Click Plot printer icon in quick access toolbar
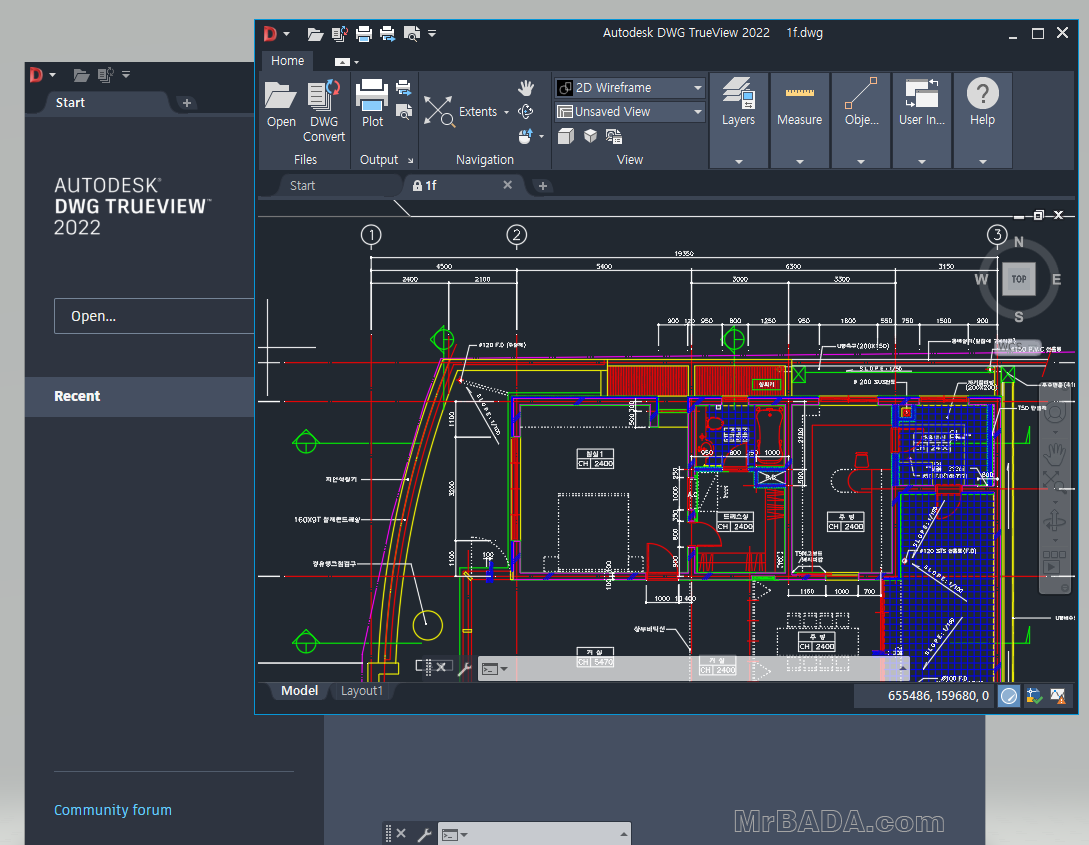 pos(364,33)
